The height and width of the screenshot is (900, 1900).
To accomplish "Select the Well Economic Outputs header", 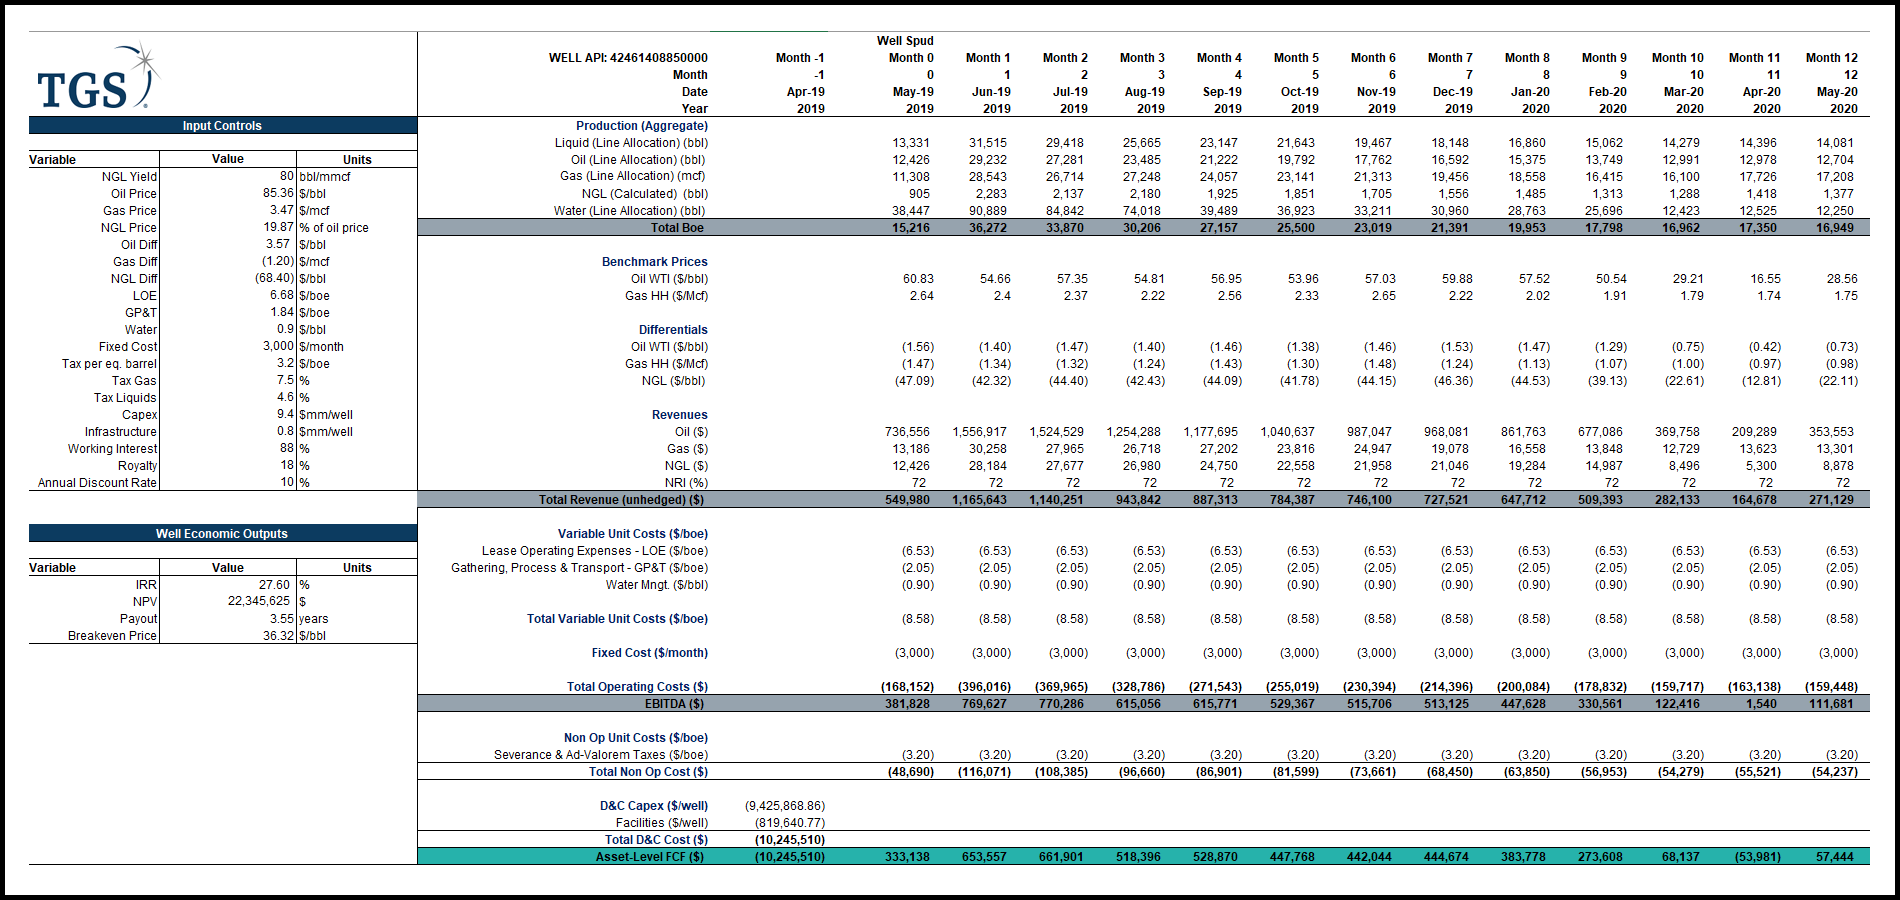I will click(222, 534).
